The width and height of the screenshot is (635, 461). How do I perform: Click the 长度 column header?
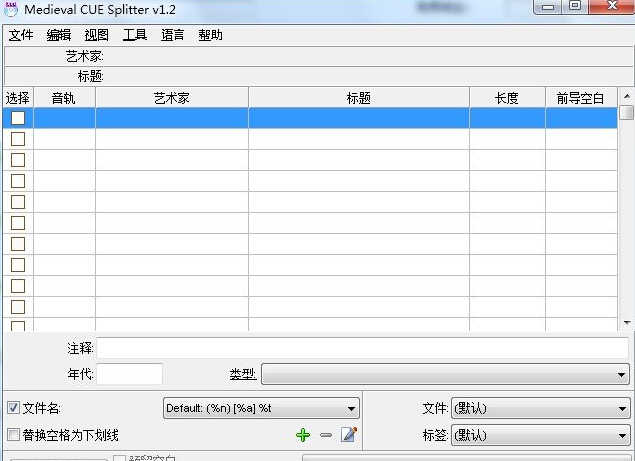(507, 98)
